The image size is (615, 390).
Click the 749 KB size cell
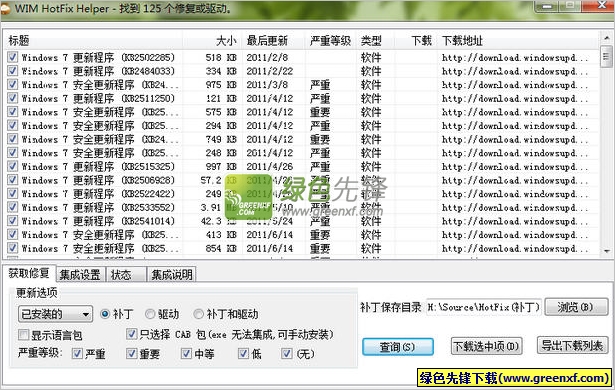click(x=221, y=139)
